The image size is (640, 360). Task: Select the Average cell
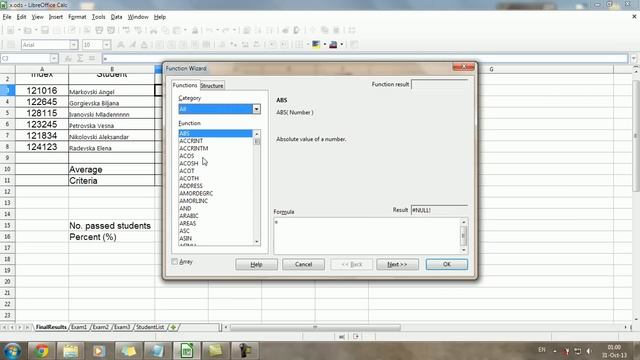pos(112,169)
